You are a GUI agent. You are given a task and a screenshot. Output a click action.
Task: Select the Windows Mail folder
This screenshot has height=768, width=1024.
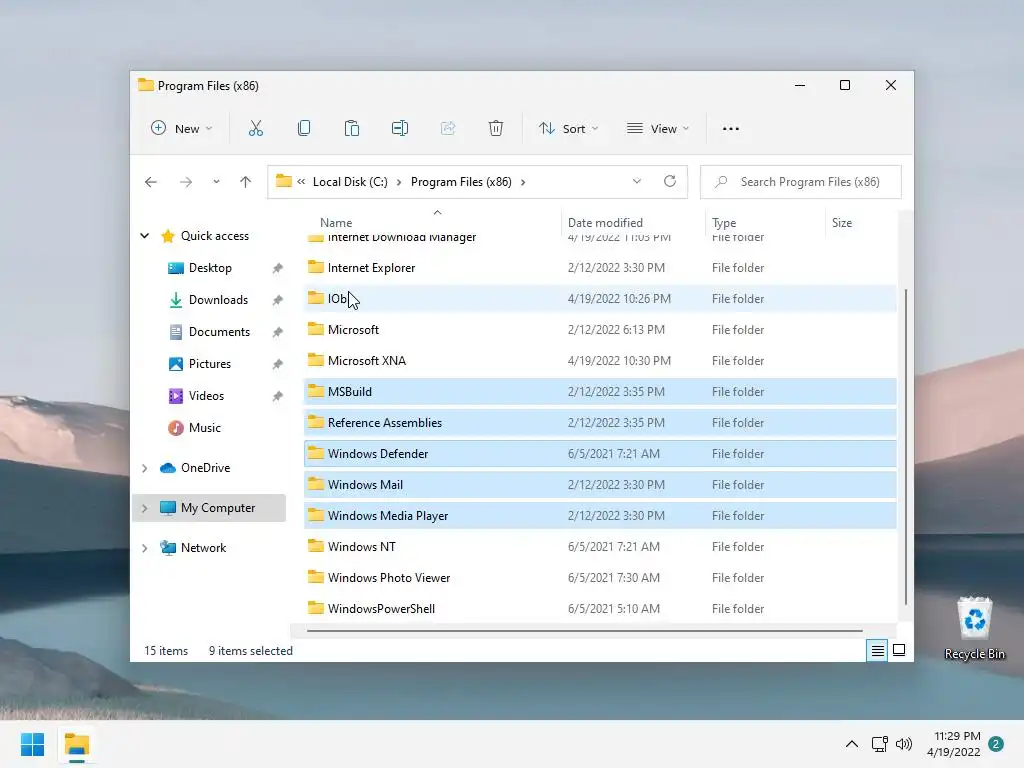coord(600,485)
